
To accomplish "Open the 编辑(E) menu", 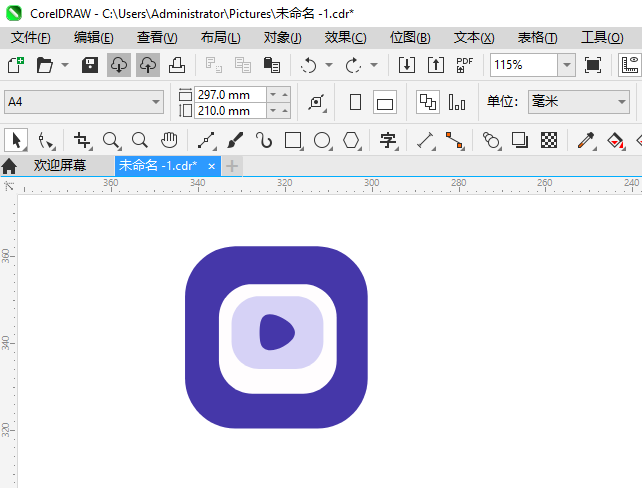I will (94, 38).
